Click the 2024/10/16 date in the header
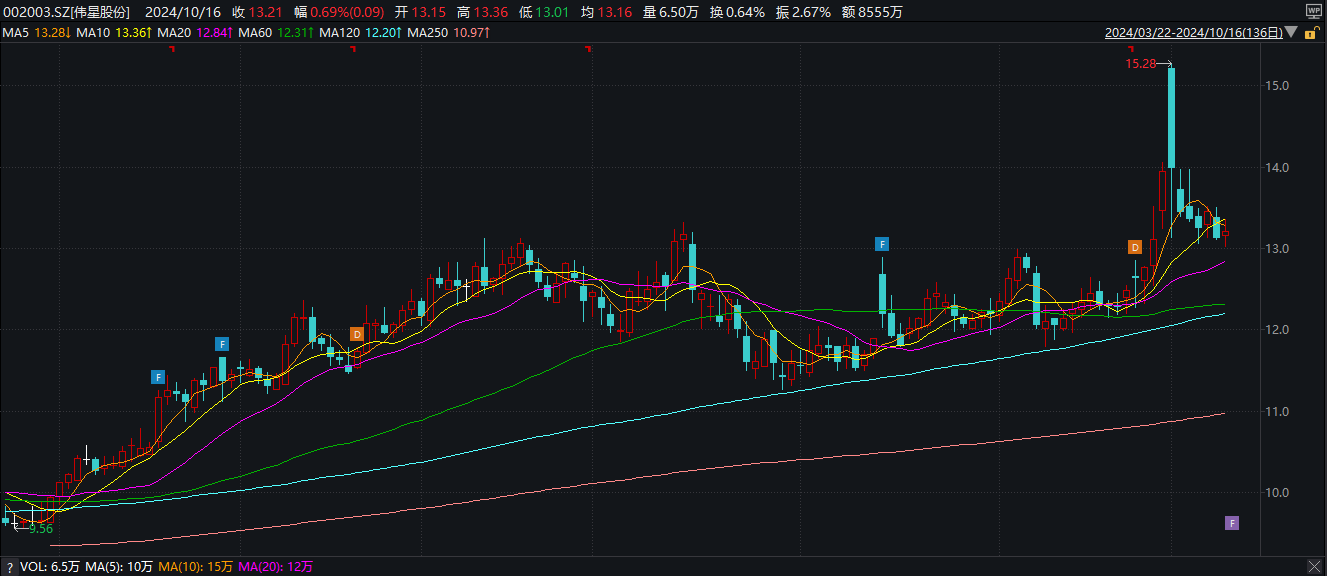This screenshot has width=1327, height=576. (x=182, y=12)
